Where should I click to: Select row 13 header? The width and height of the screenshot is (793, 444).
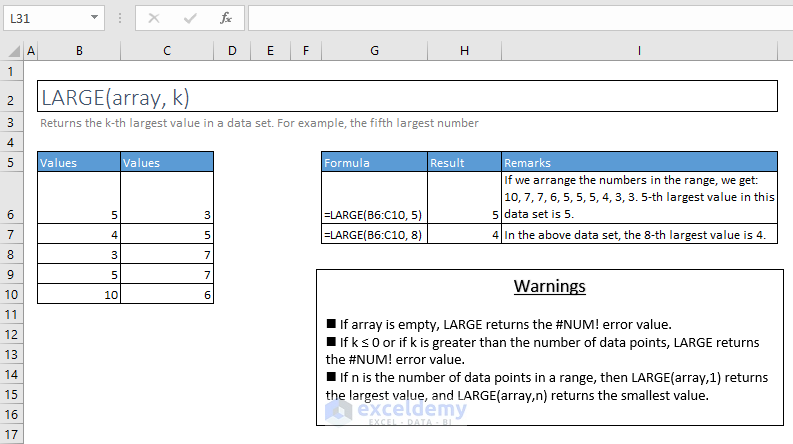11,354
